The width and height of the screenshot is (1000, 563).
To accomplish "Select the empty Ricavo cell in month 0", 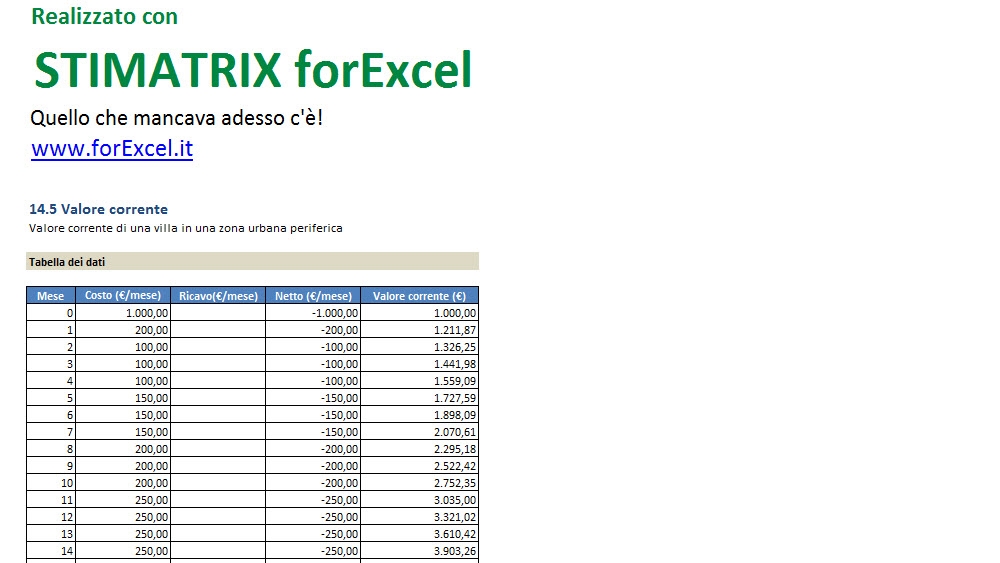I will point(218,312).
